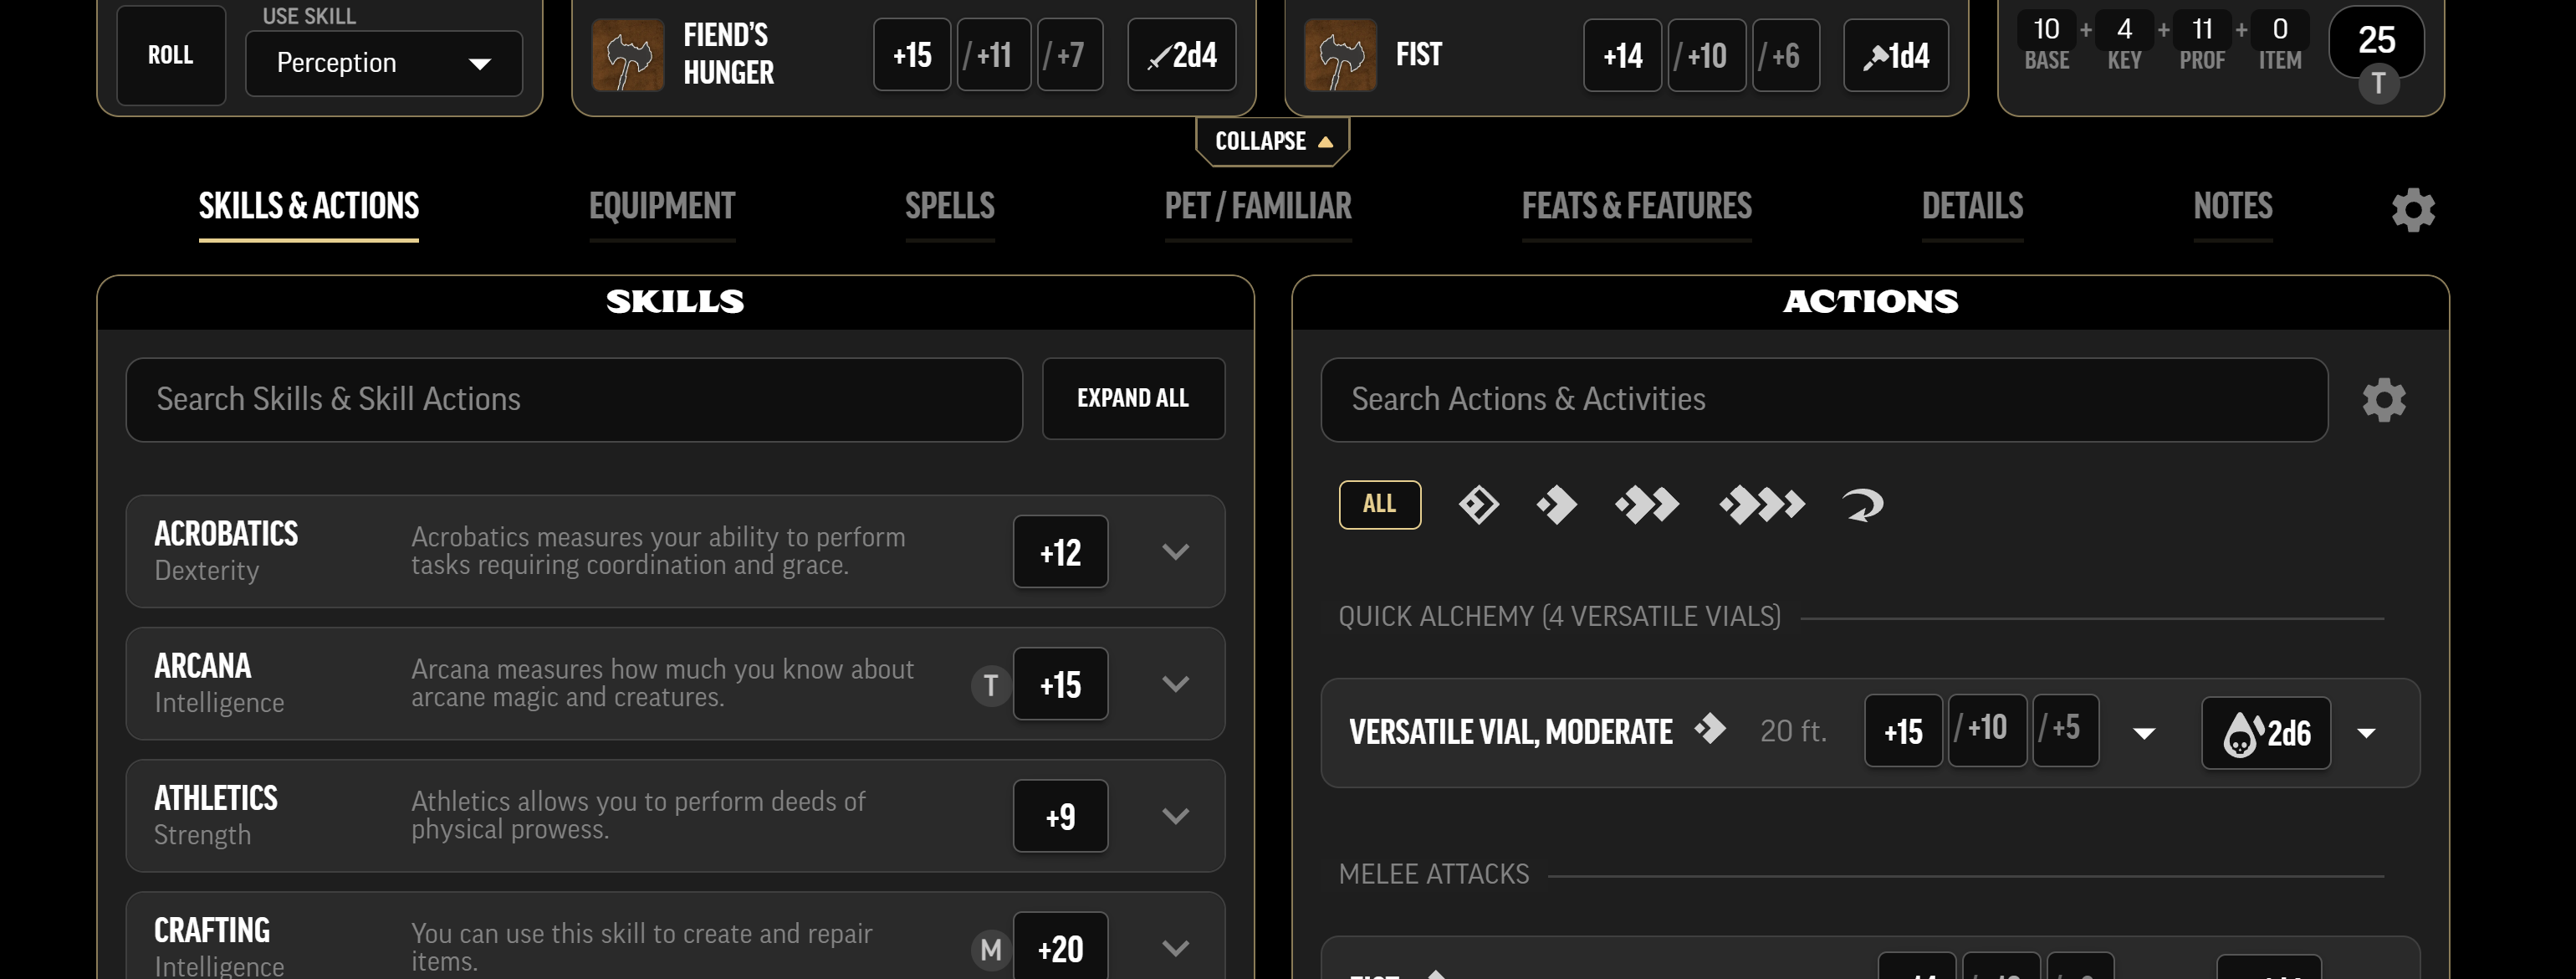Click the Fist weapon icon

point(1340,55)
